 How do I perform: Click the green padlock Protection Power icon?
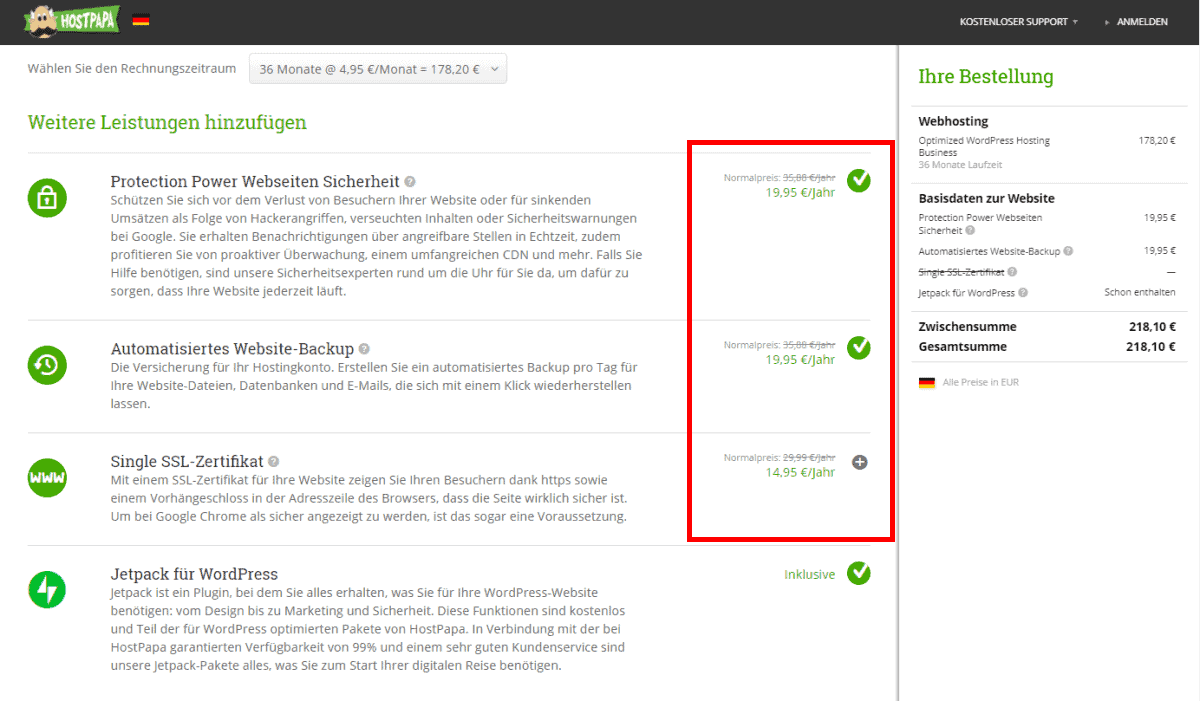point(47,199)
